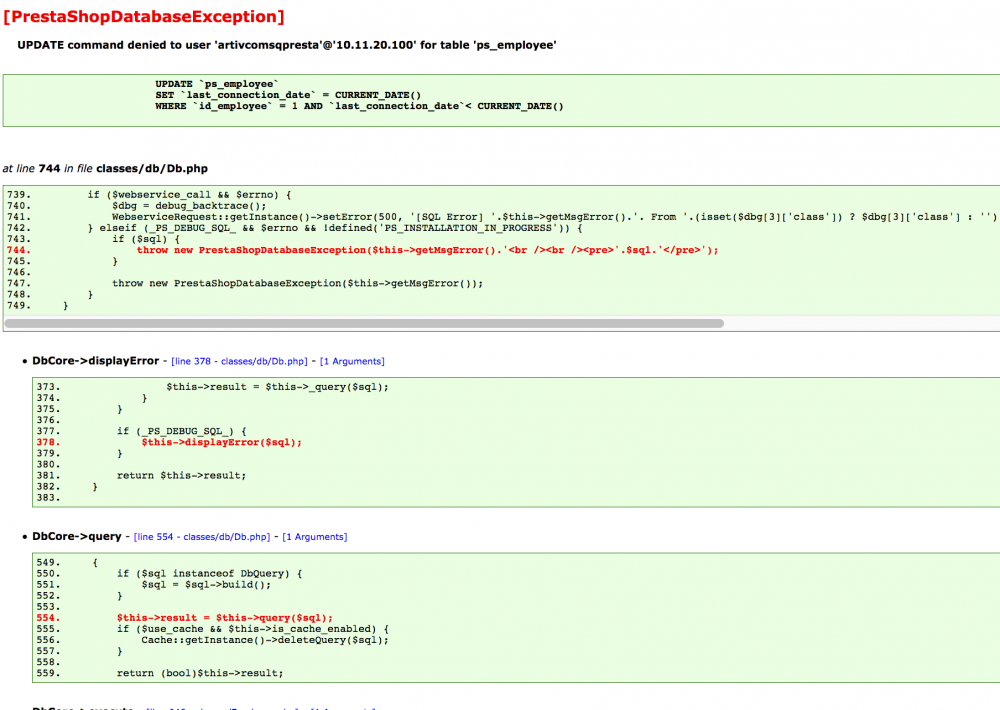Click the 'WHERE `id_employee` = 1' SQL line

click(x=360, y=106)
